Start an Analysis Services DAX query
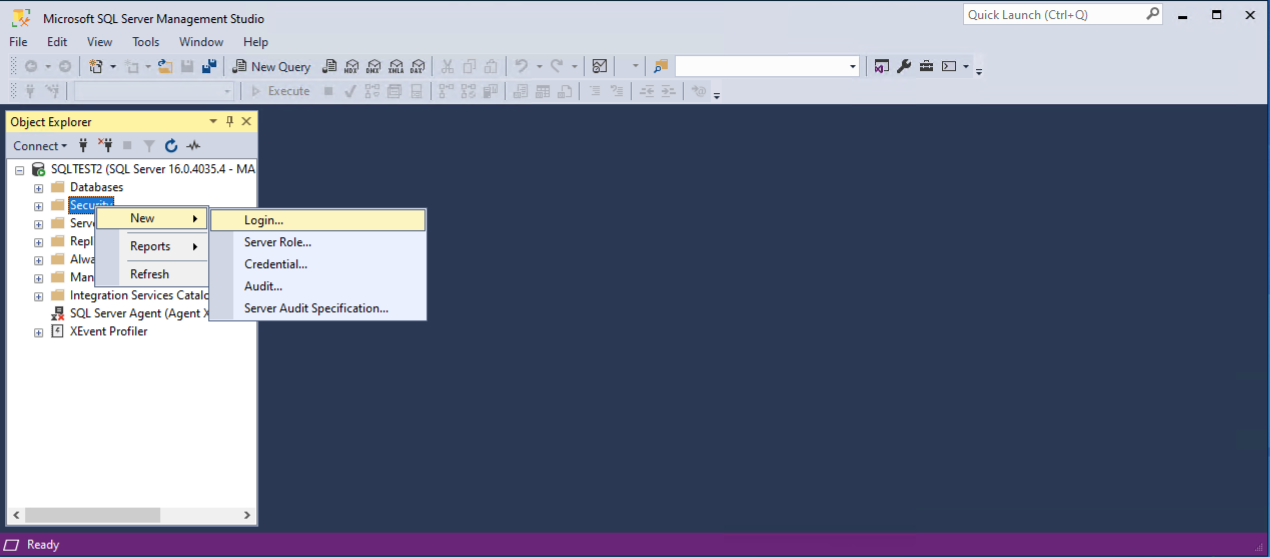1270x557 pixels. (417, 66)
